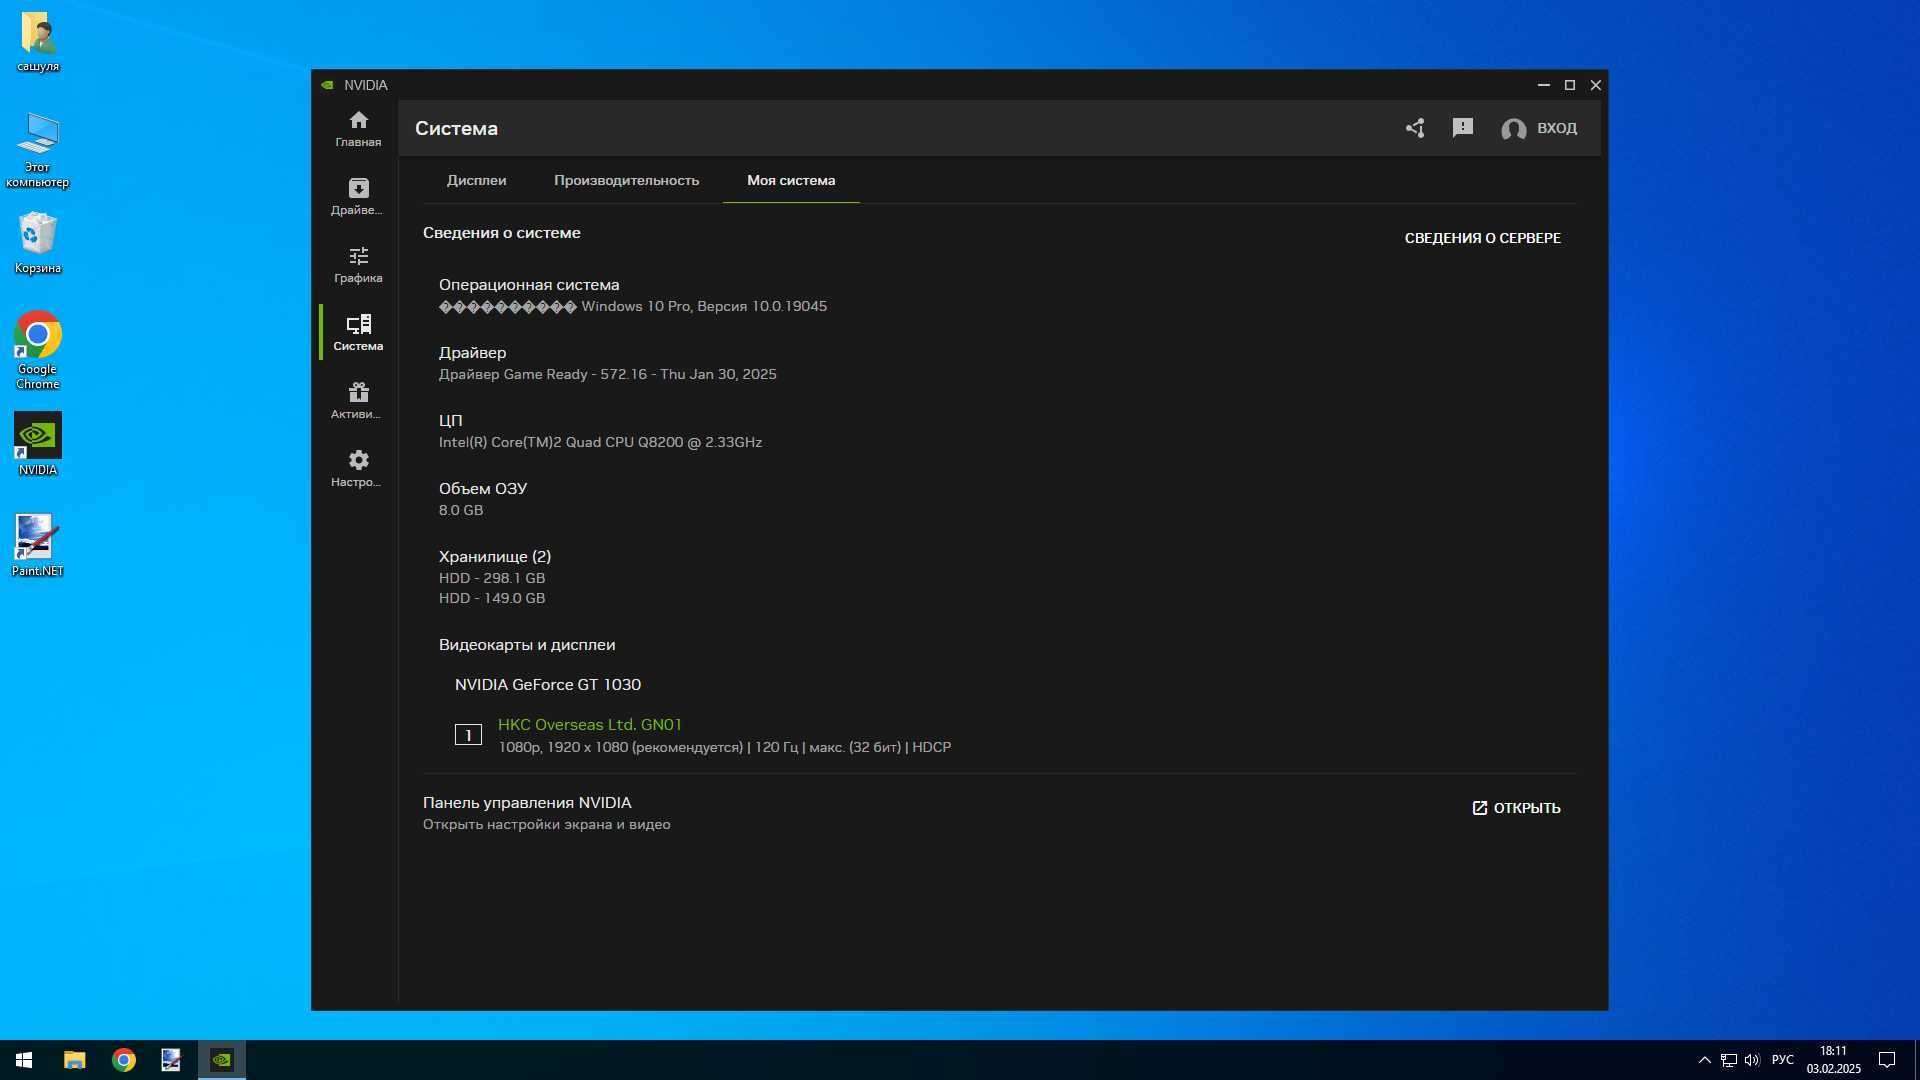This screenshot has height=1080, width=1920.
Task: Open the Драйверы section in sidebar
Action: point(358,197)
